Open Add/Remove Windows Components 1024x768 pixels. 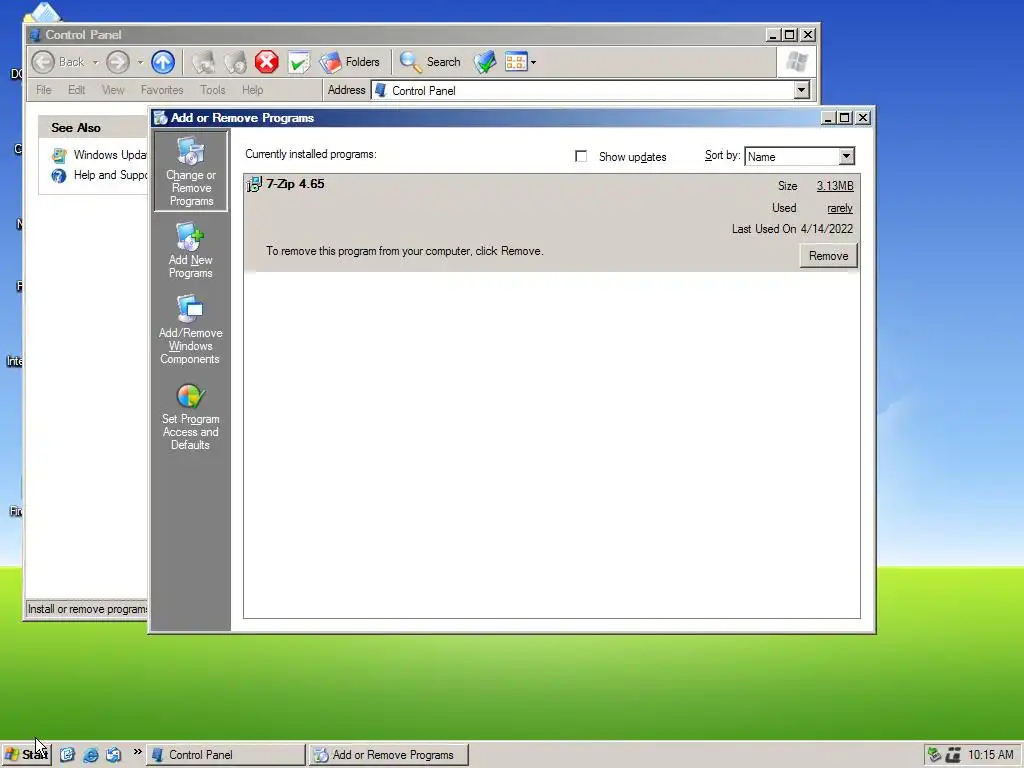click(191, 330)
